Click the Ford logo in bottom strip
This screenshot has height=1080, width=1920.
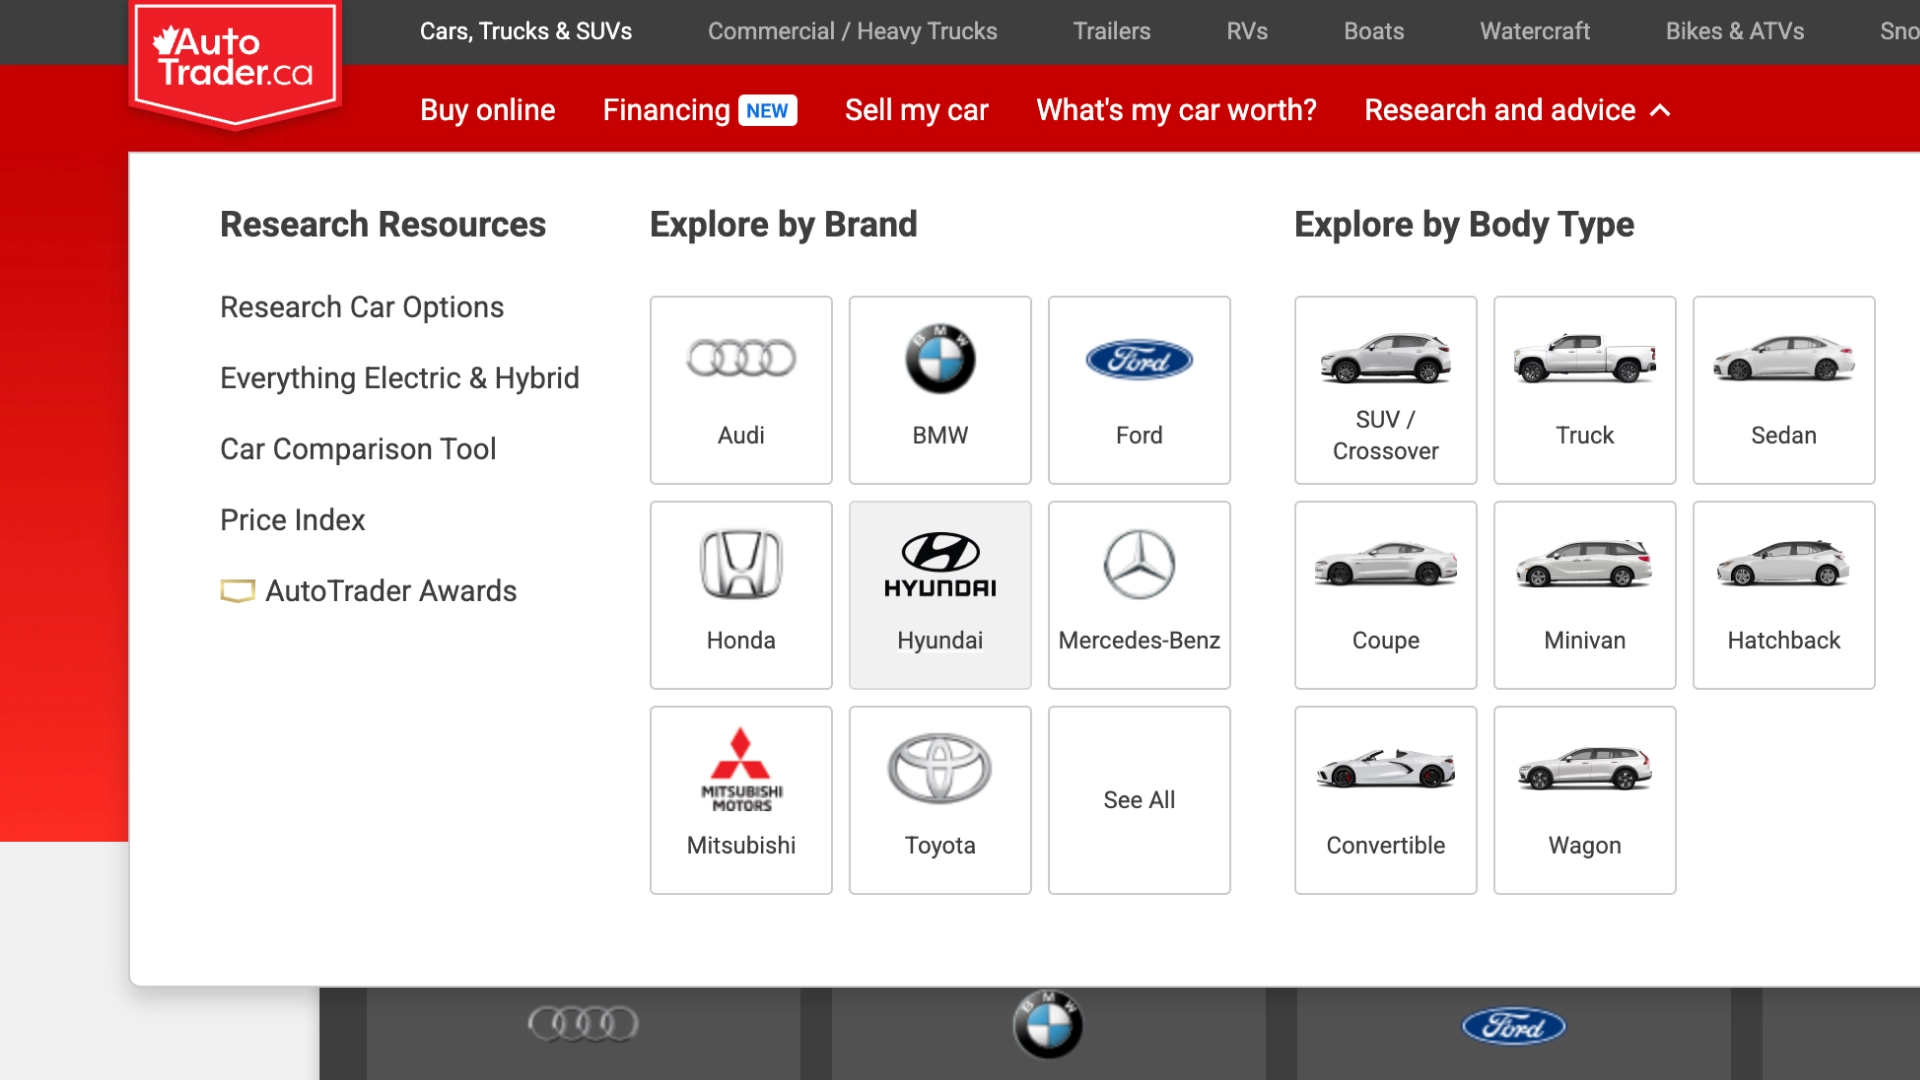click(x=1513, y=1026)
